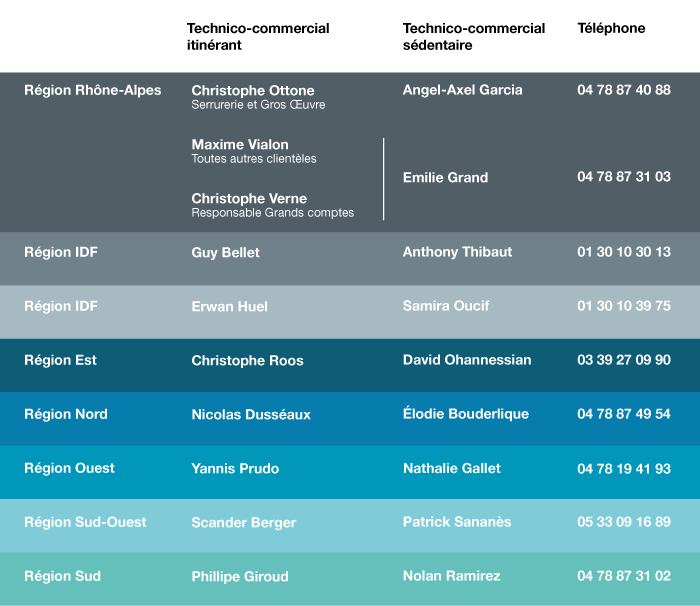
Task: Click Nolan Ramirez's phone number 04 78 87 31 02
Action: pyautogui.click(x=623, y=576)
